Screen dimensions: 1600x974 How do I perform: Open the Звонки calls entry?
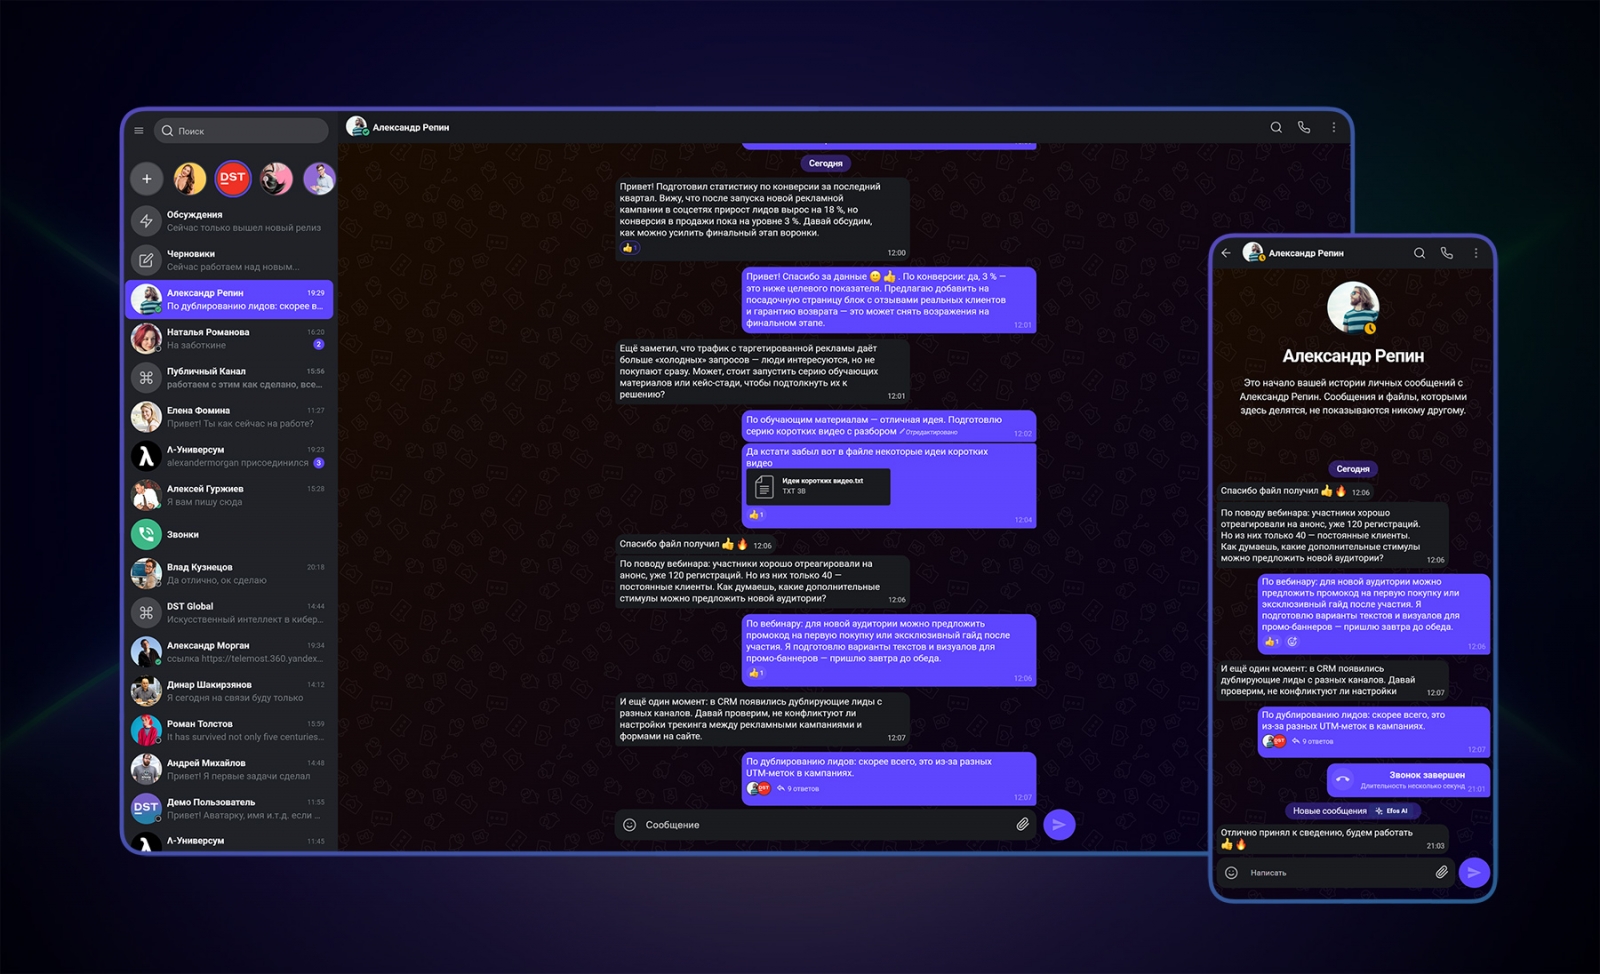tap(230, 535)
